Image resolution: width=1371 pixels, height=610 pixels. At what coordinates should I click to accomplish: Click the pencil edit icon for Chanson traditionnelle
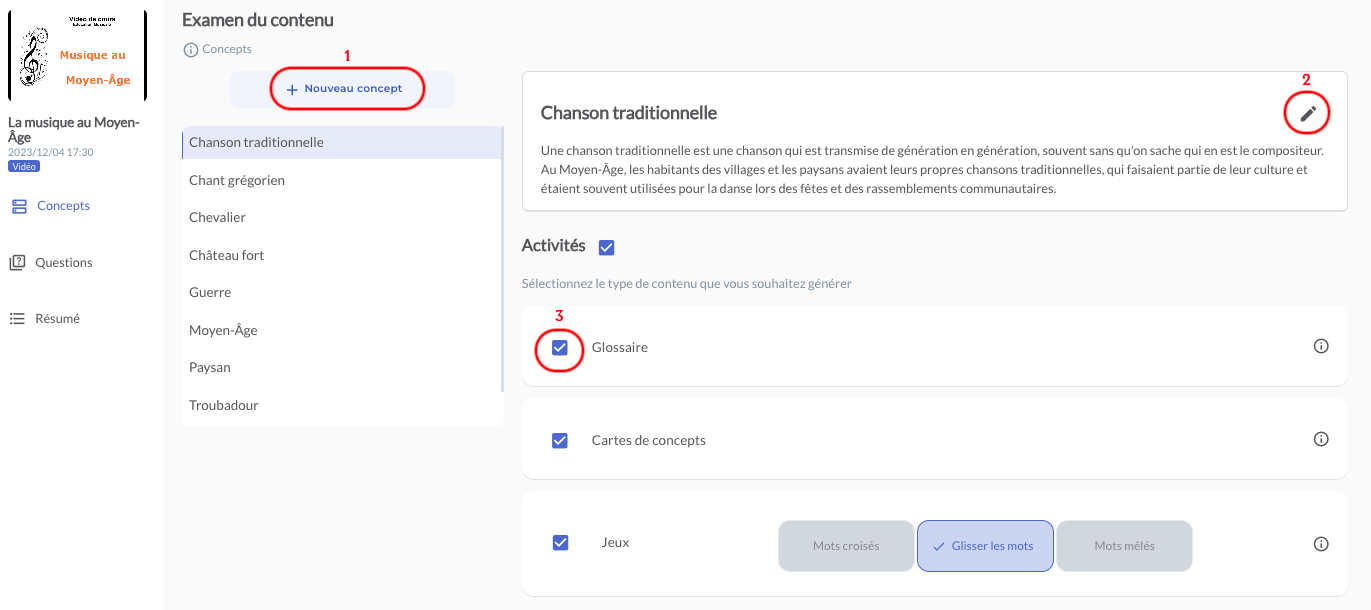(1307, 114)
